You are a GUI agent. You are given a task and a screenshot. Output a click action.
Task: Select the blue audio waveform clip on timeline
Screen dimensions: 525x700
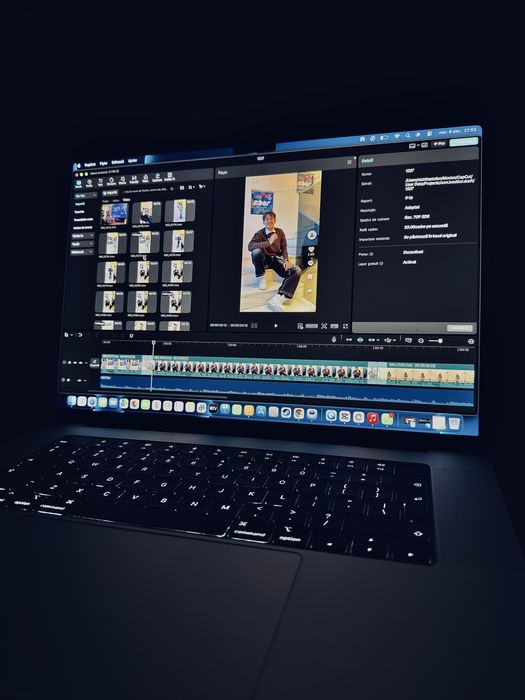(287, 391)
